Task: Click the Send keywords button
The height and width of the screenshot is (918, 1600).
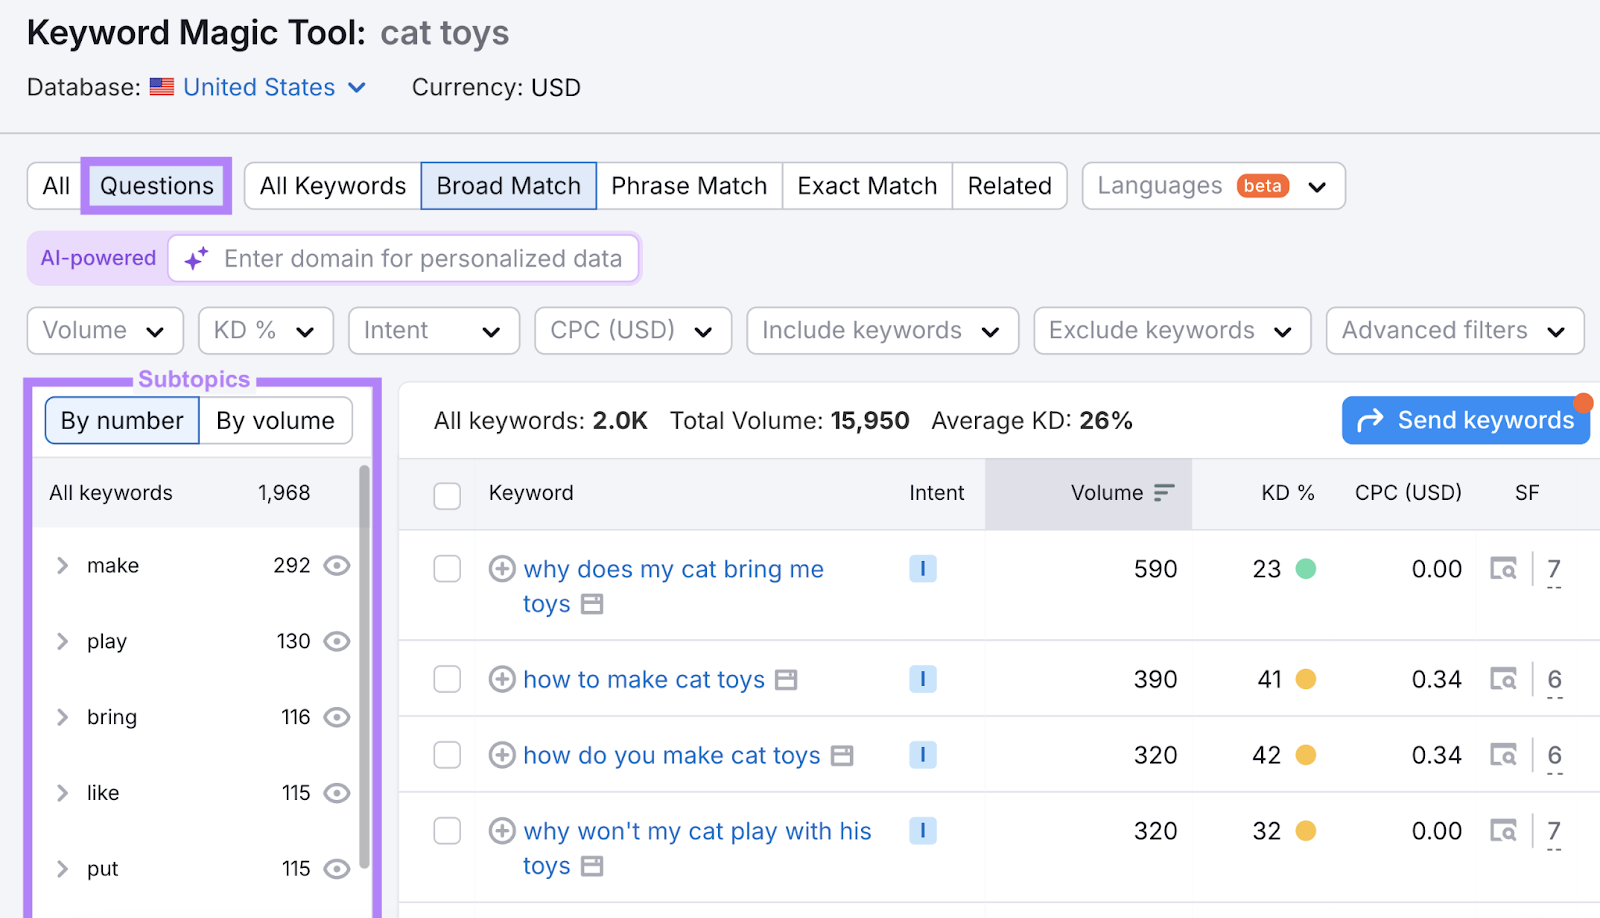Action: coord(1465,420)
